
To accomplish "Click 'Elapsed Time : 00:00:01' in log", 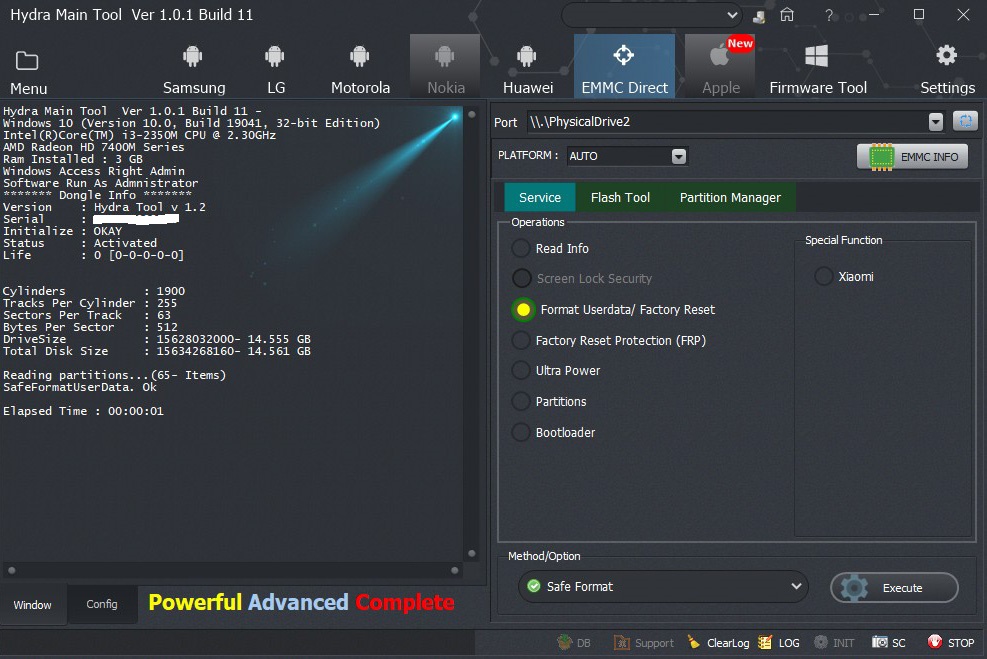I will click(83, 411).
